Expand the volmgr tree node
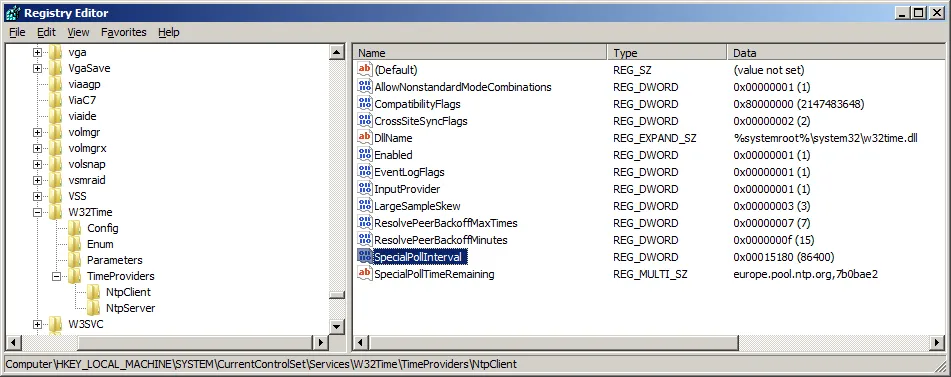Image resolution: width=951 pixels, height=377 pixels. (38, 133)
